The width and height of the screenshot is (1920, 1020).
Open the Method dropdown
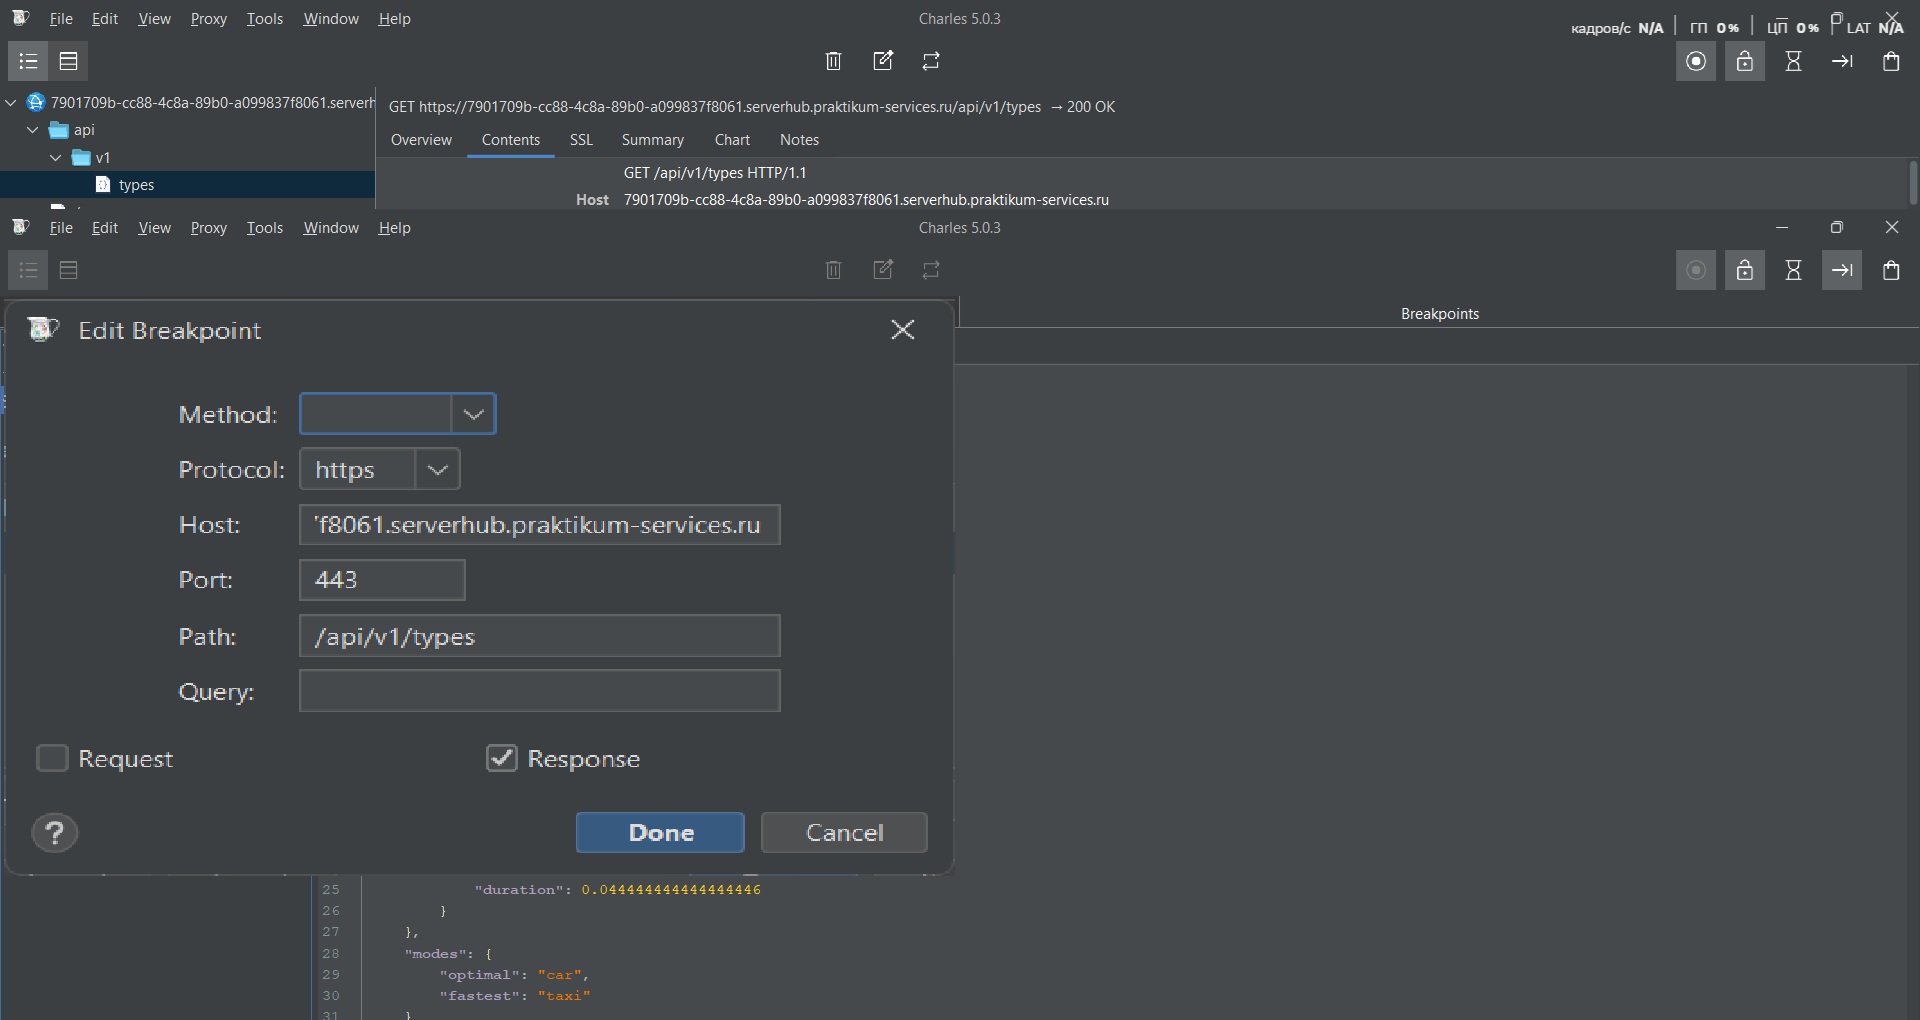click(473, 414)
